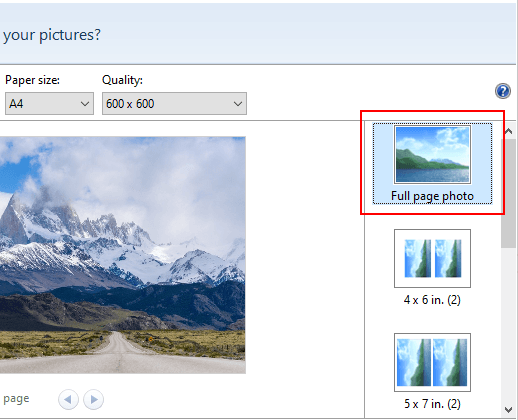Go to next page arrow

[93, 399]
